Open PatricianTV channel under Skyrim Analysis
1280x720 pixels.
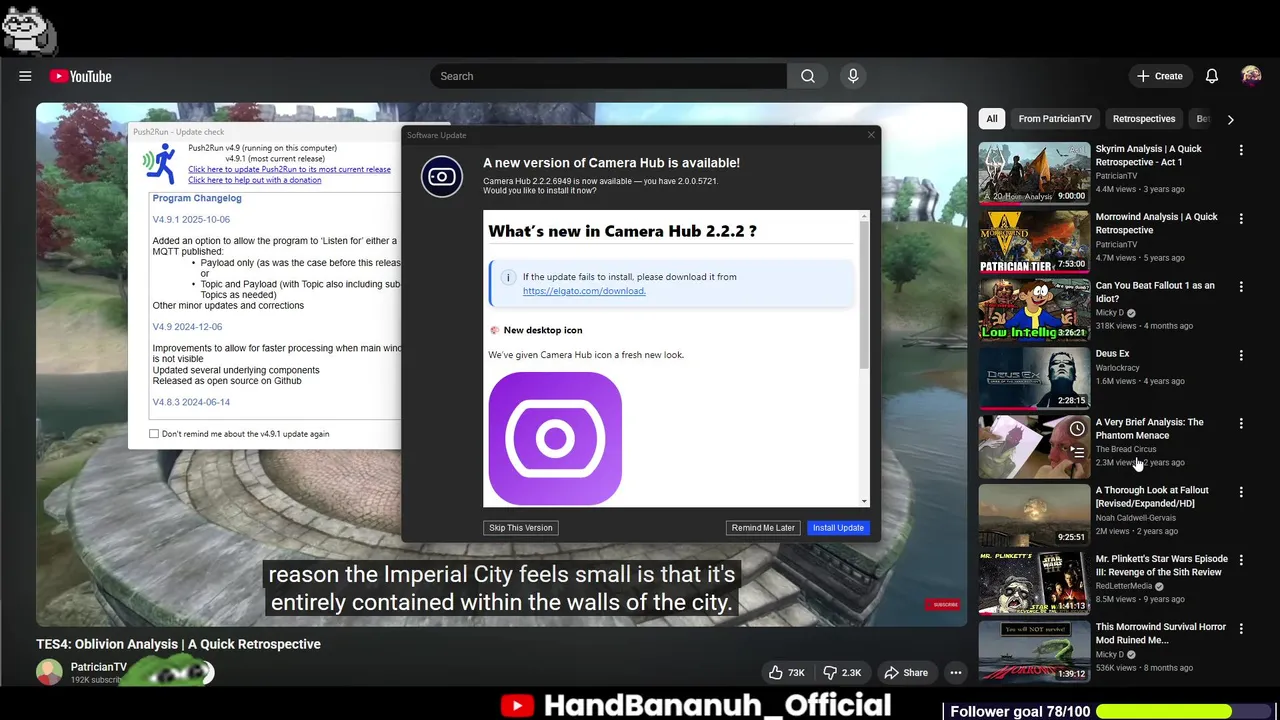(x=1116, y=176)
